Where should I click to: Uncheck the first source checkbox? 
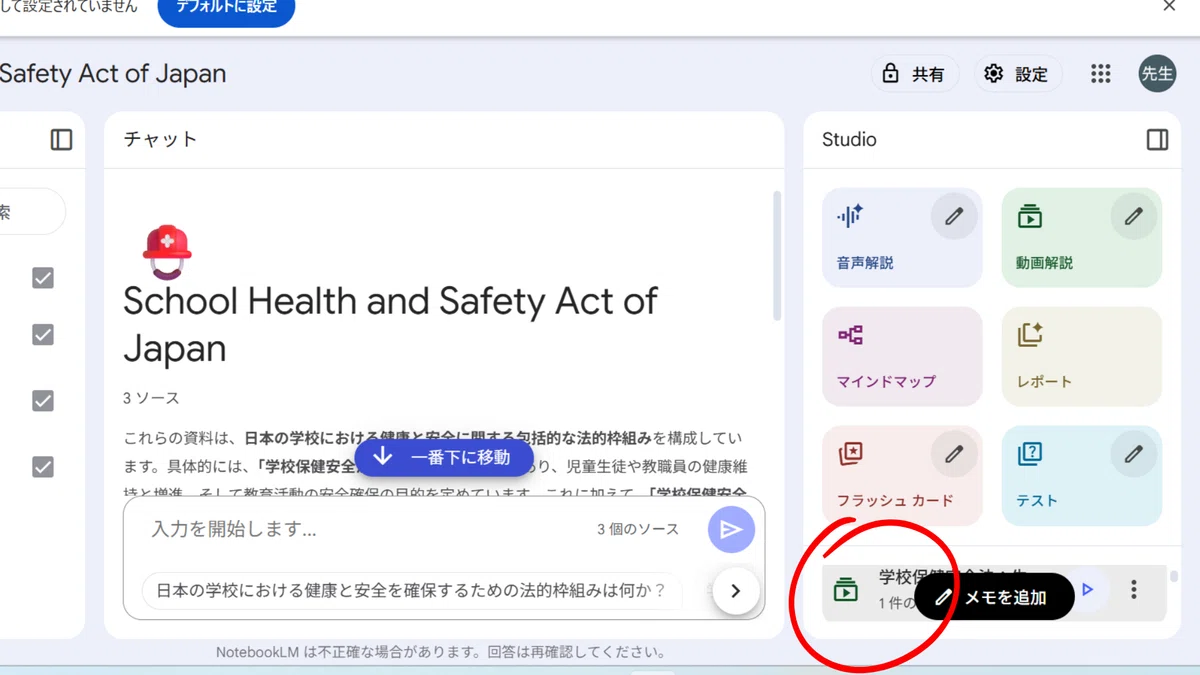pyautogui.click(x=43, y=278)
